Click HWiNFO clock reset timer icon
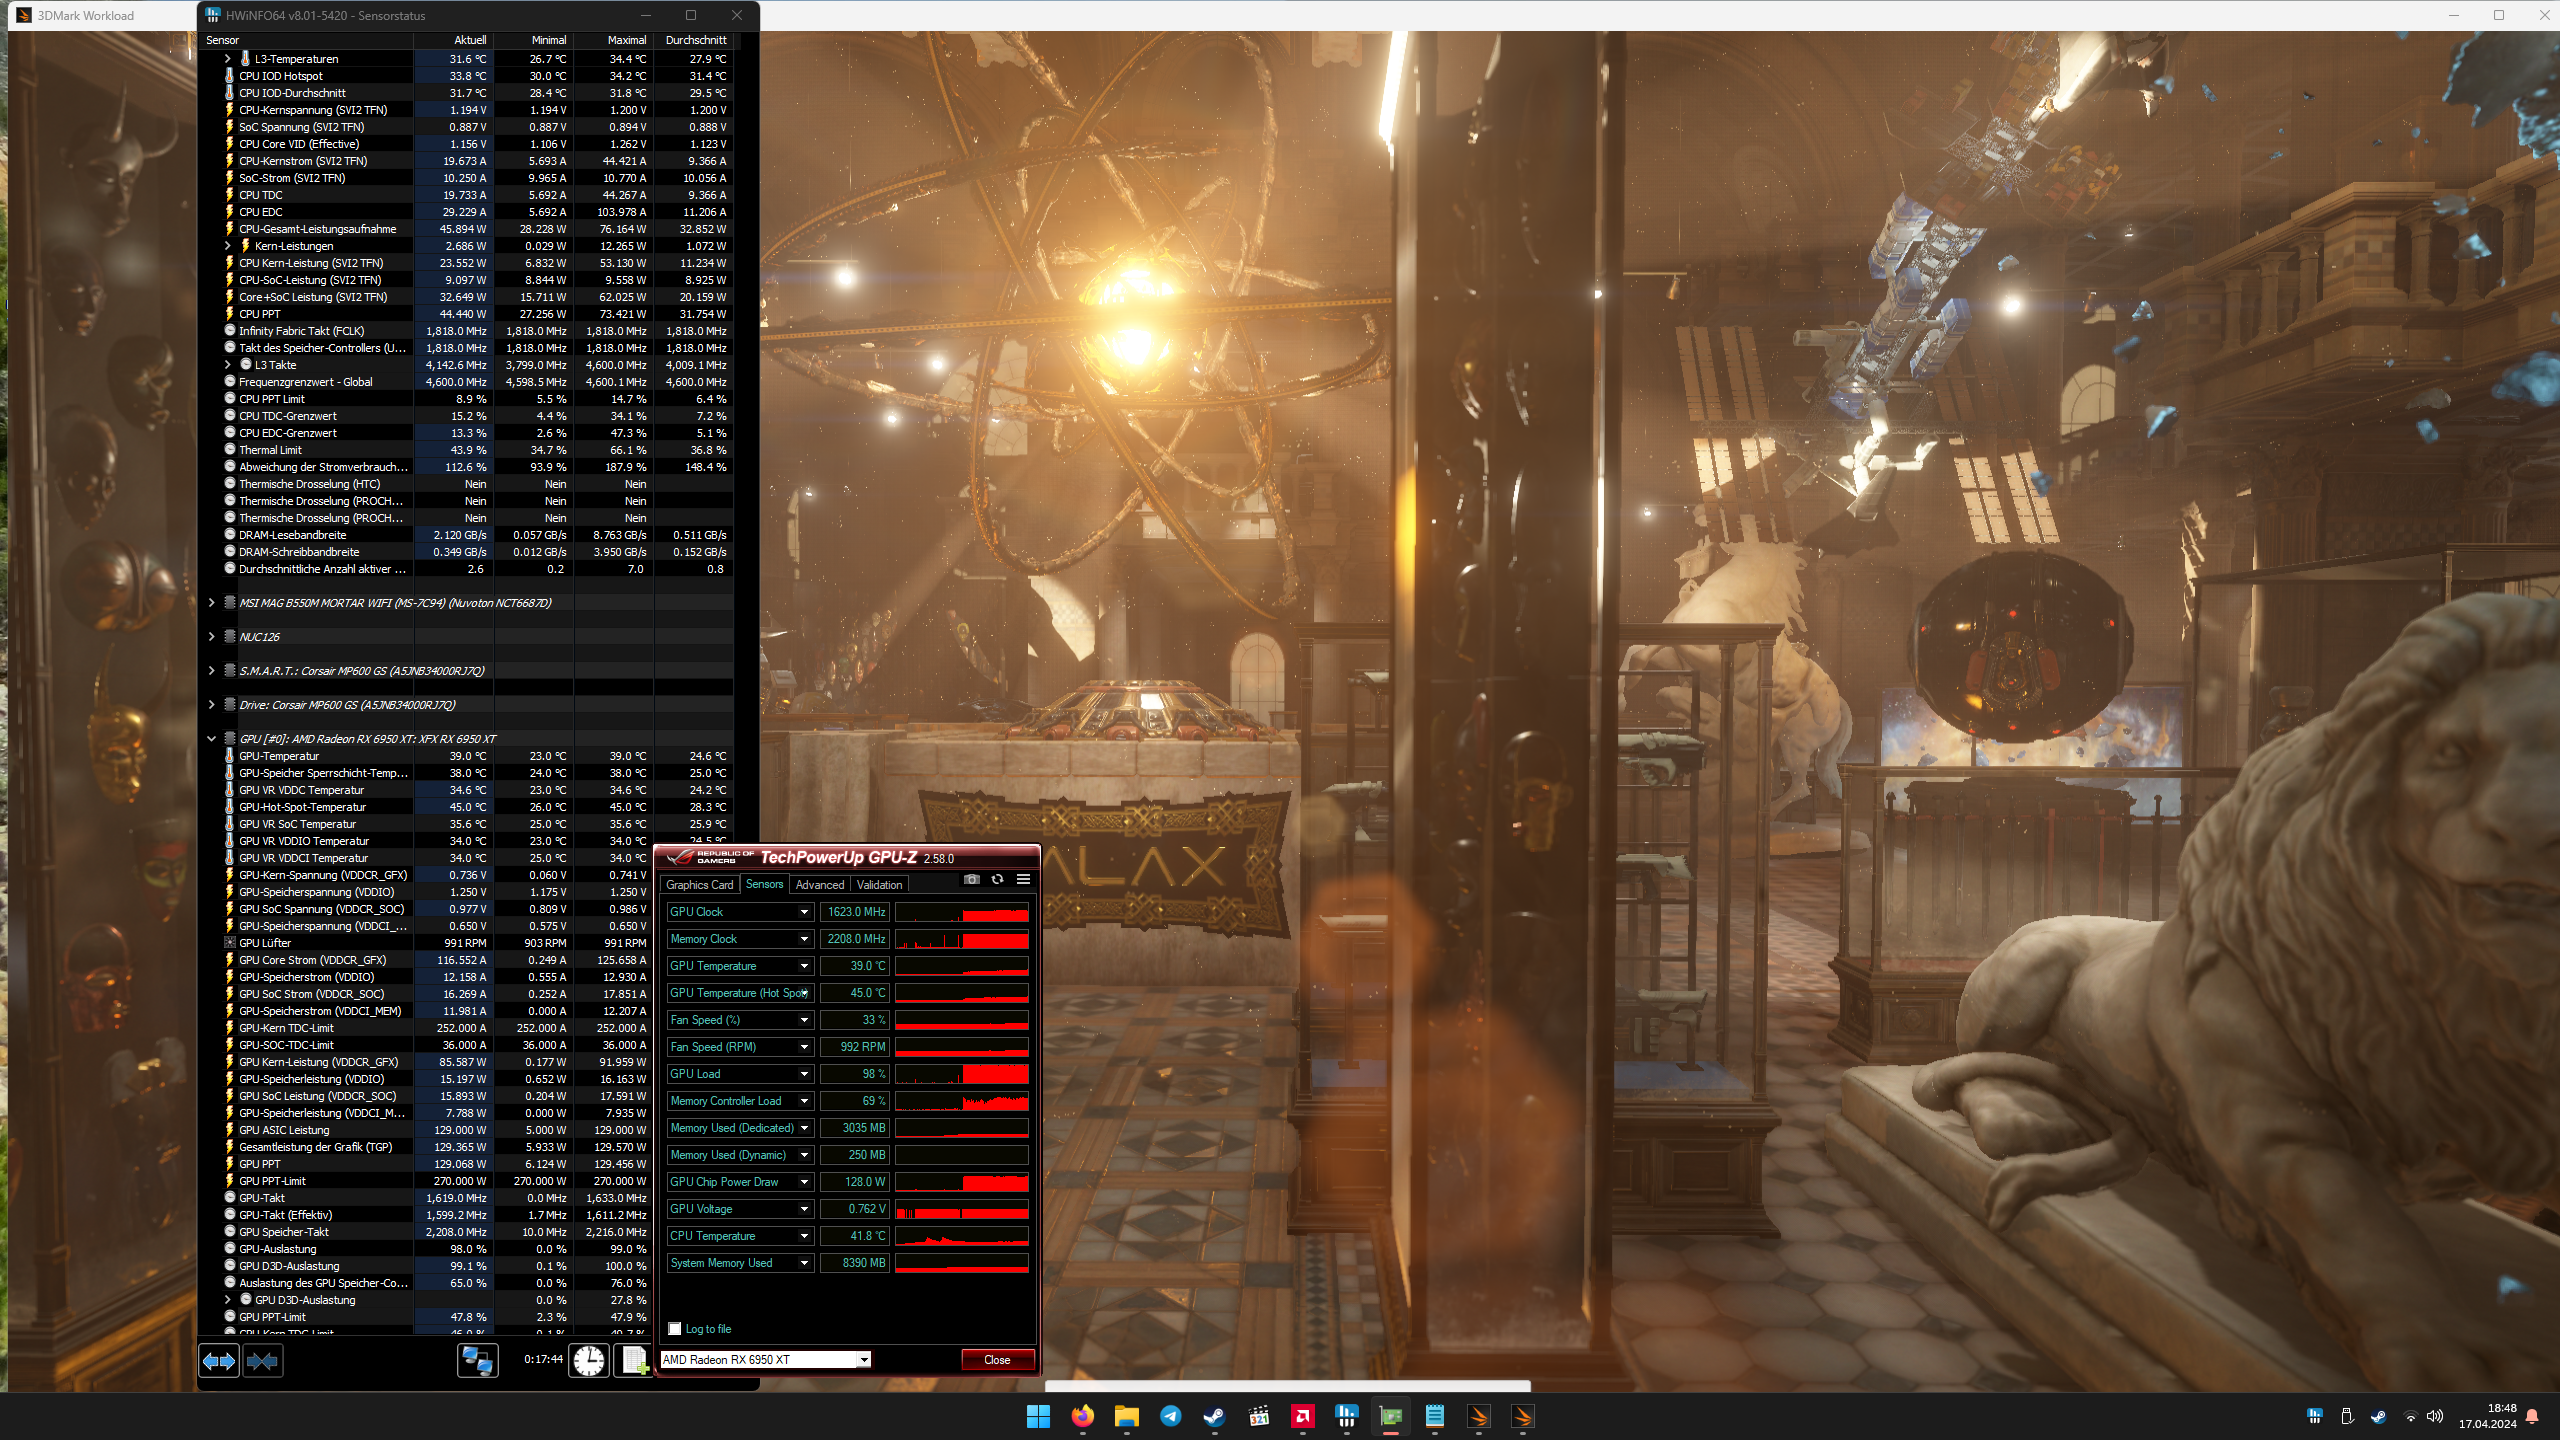Image resolution: width=2560 pixels, height=1440 pixels. [589, 1361]
